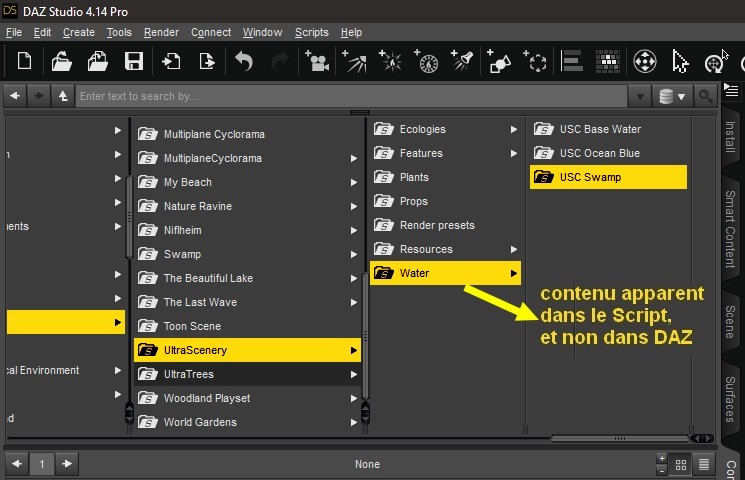Click the search text field
Screen dimensions: 745x480
pyautogui.click(x=352, y=96)
